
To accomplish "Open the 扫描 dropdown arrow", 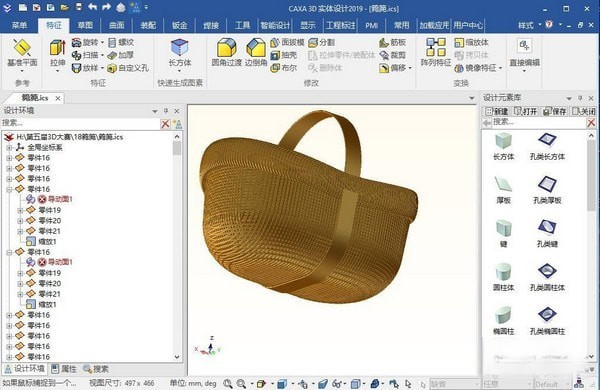I will pyautogui.click(x=102, y=55).
